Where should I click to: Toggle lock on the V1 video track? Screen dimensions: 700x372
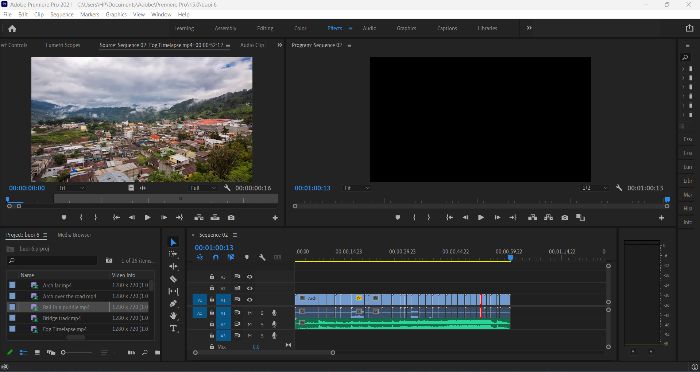click(x=212, y=300)
